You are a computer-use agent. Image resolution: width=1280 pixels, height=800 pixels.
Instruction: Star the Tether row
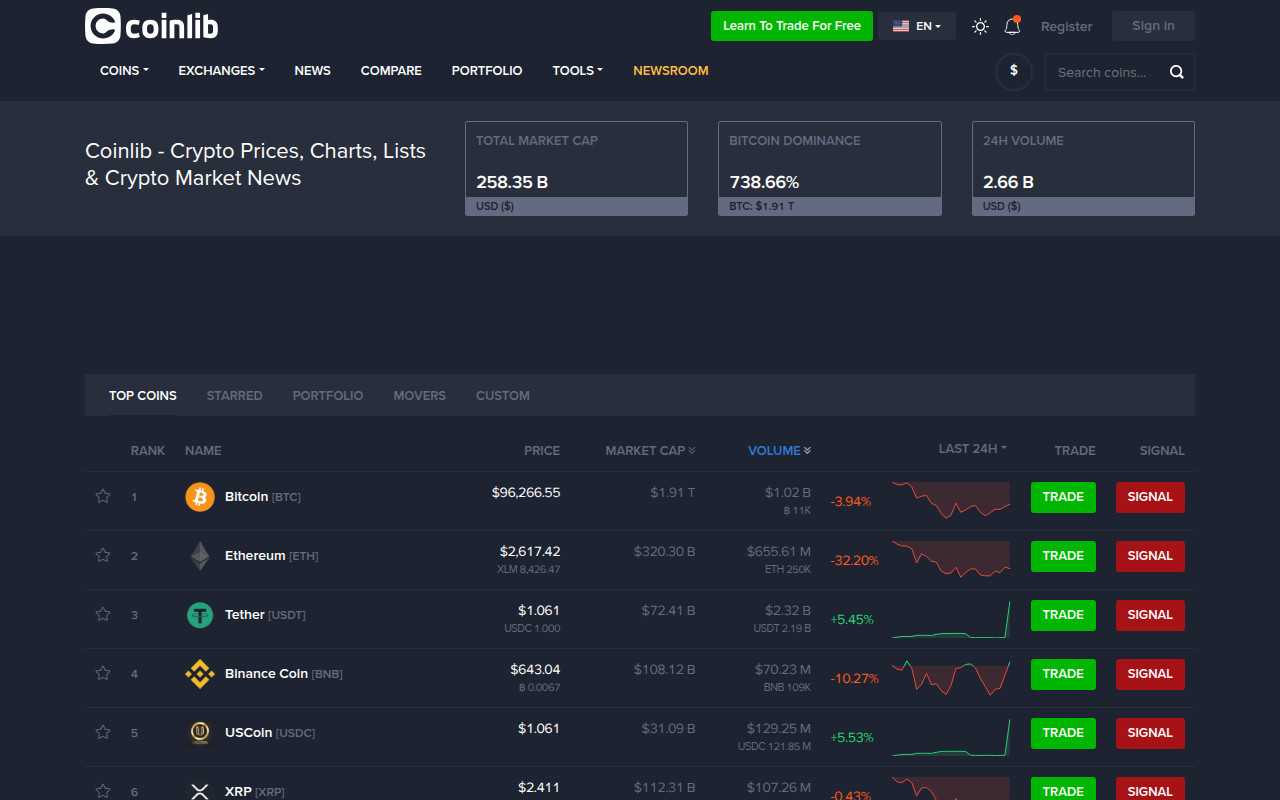(x=103, y=614)
